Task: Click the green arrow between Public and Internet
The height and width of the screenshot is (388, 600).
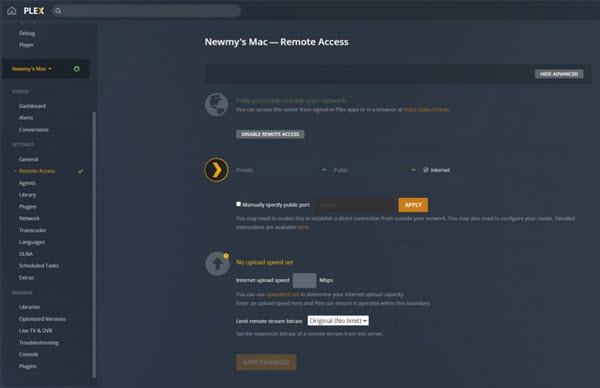Action: [x=413, y=170]
